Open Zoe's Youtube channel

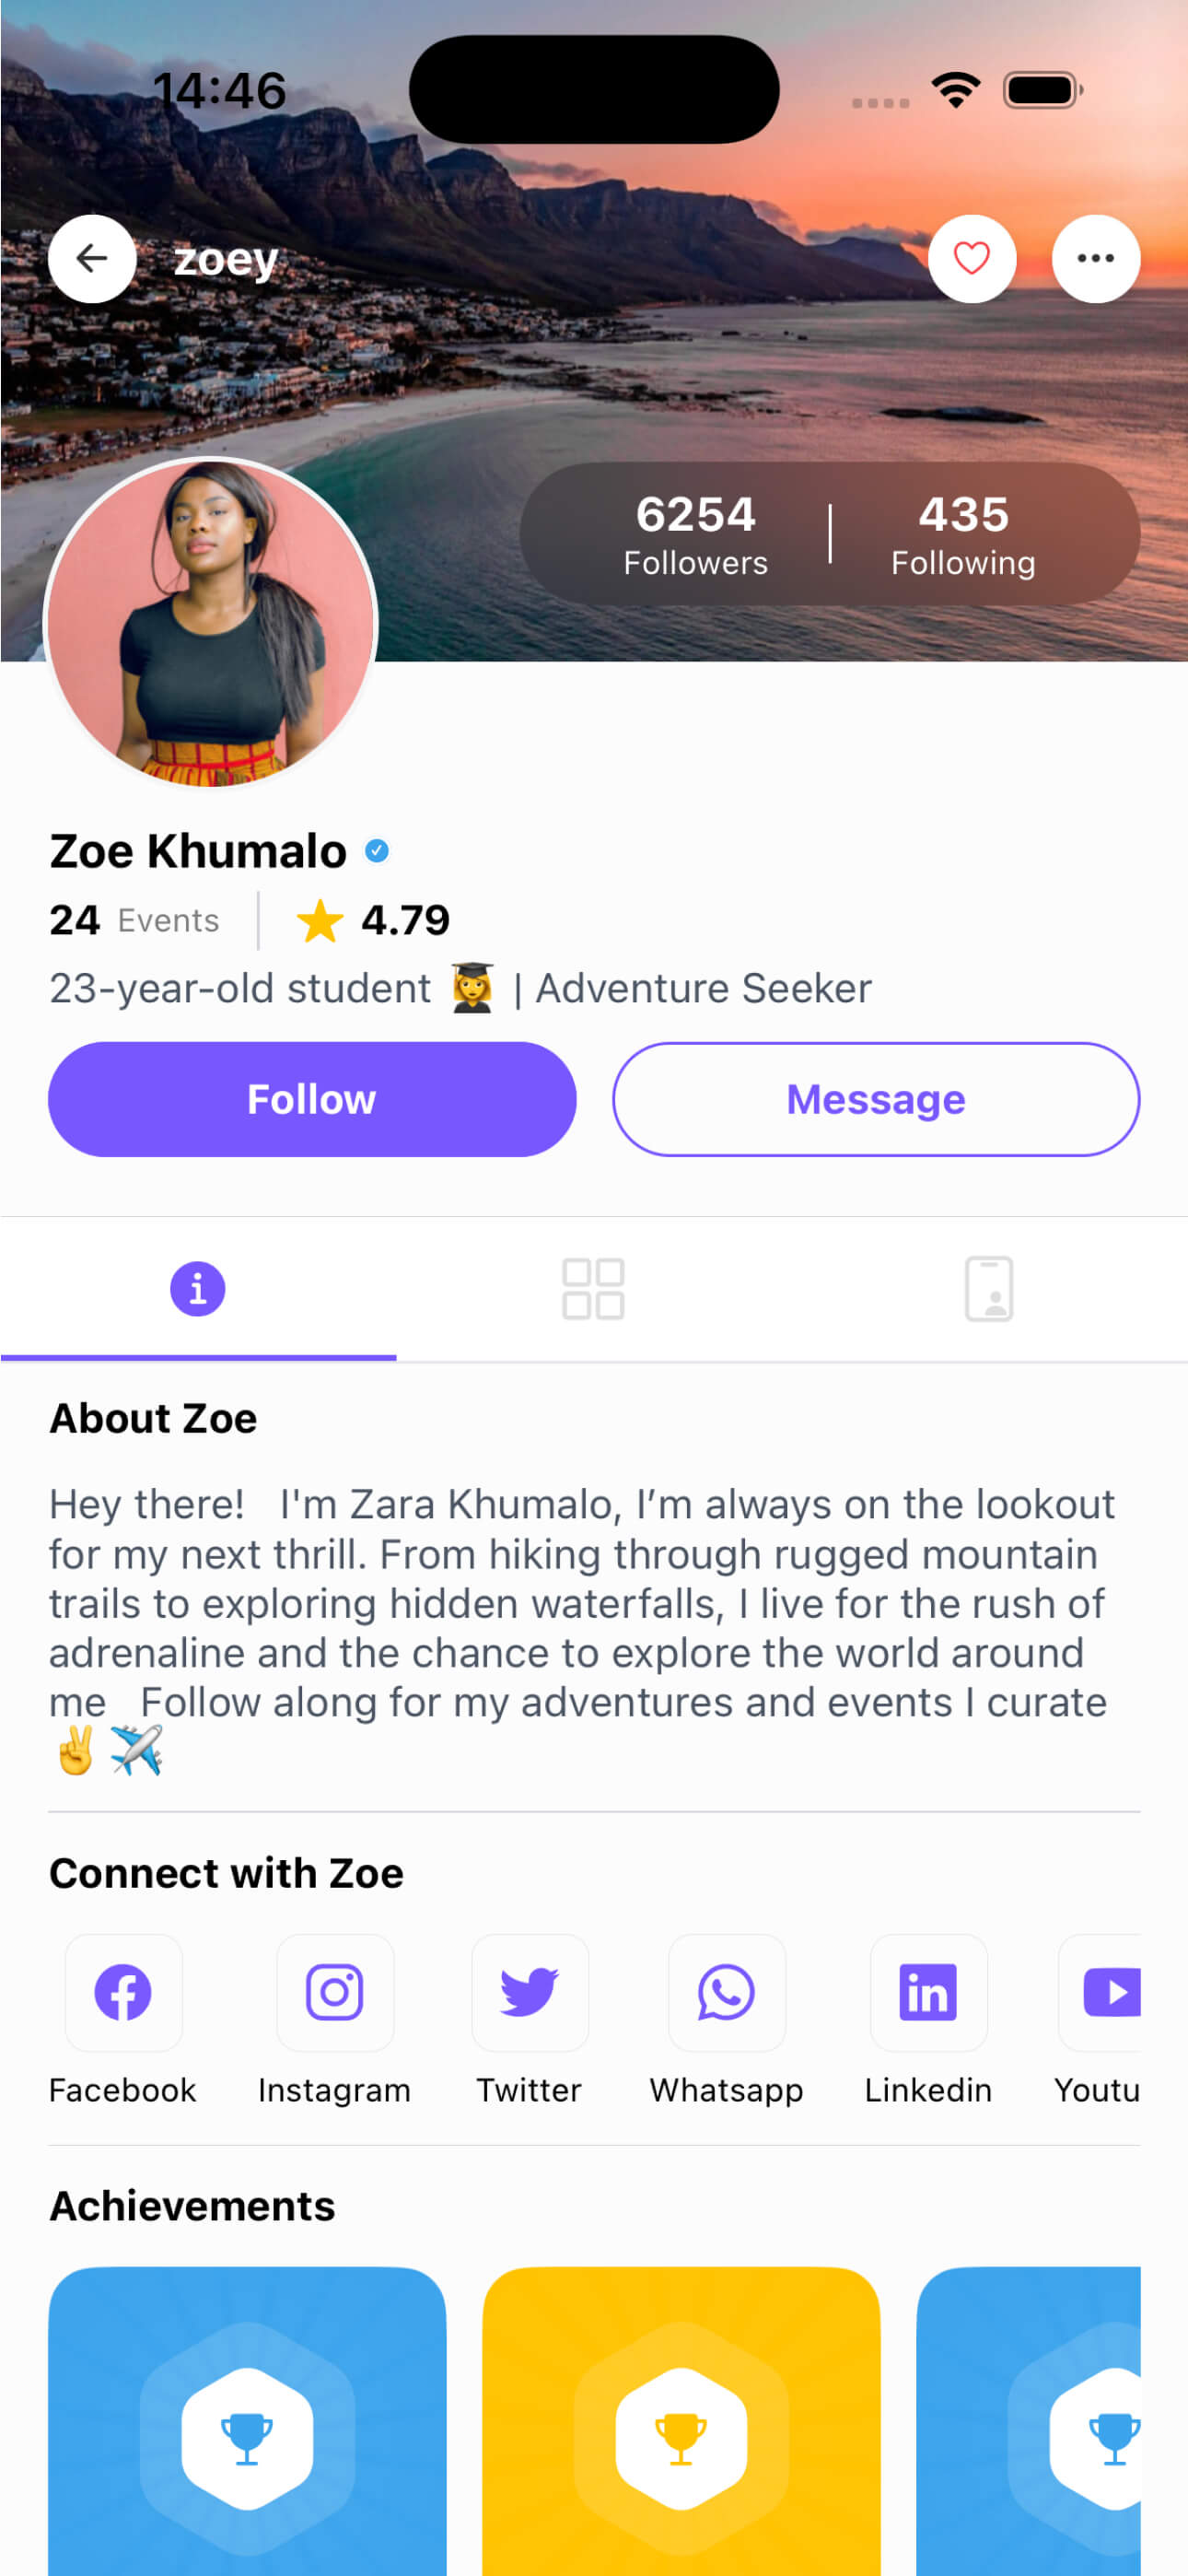[x=1112, y=1992]
